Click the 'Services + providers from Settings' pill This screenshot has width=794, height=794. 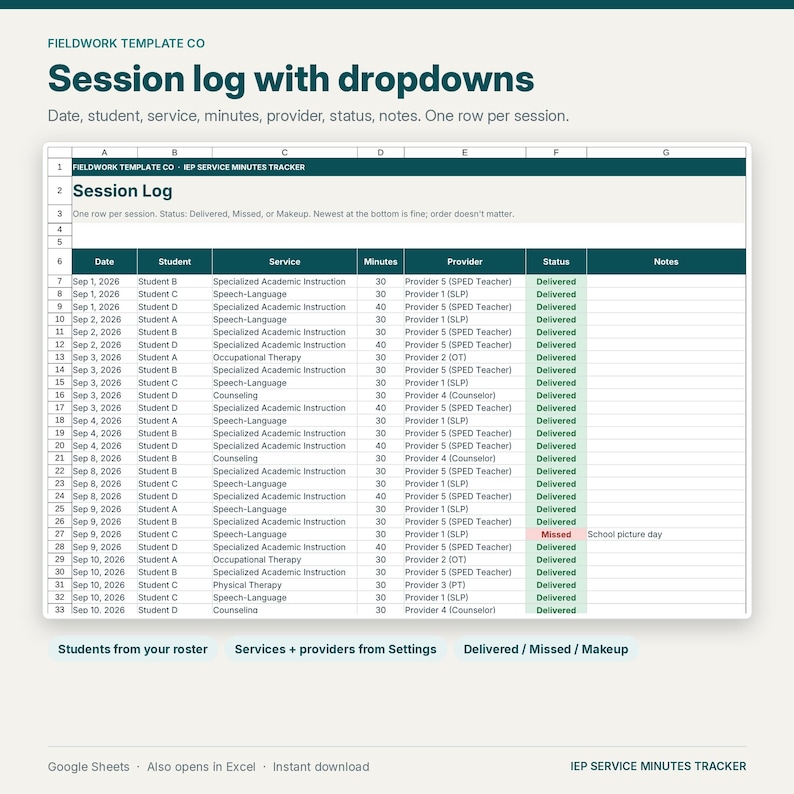click(335, 649)
